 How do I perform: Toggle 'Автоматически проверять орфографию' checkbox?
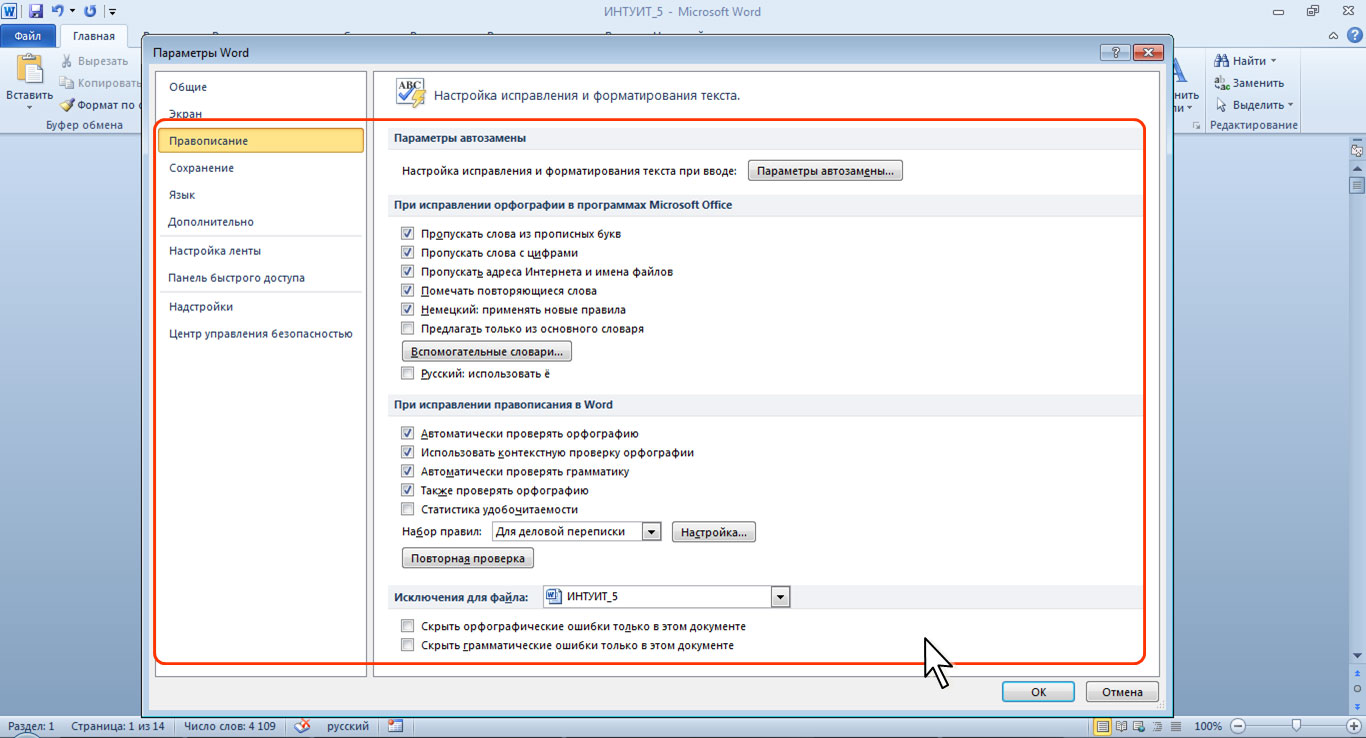pyautogui.click(x=407, y=434)
